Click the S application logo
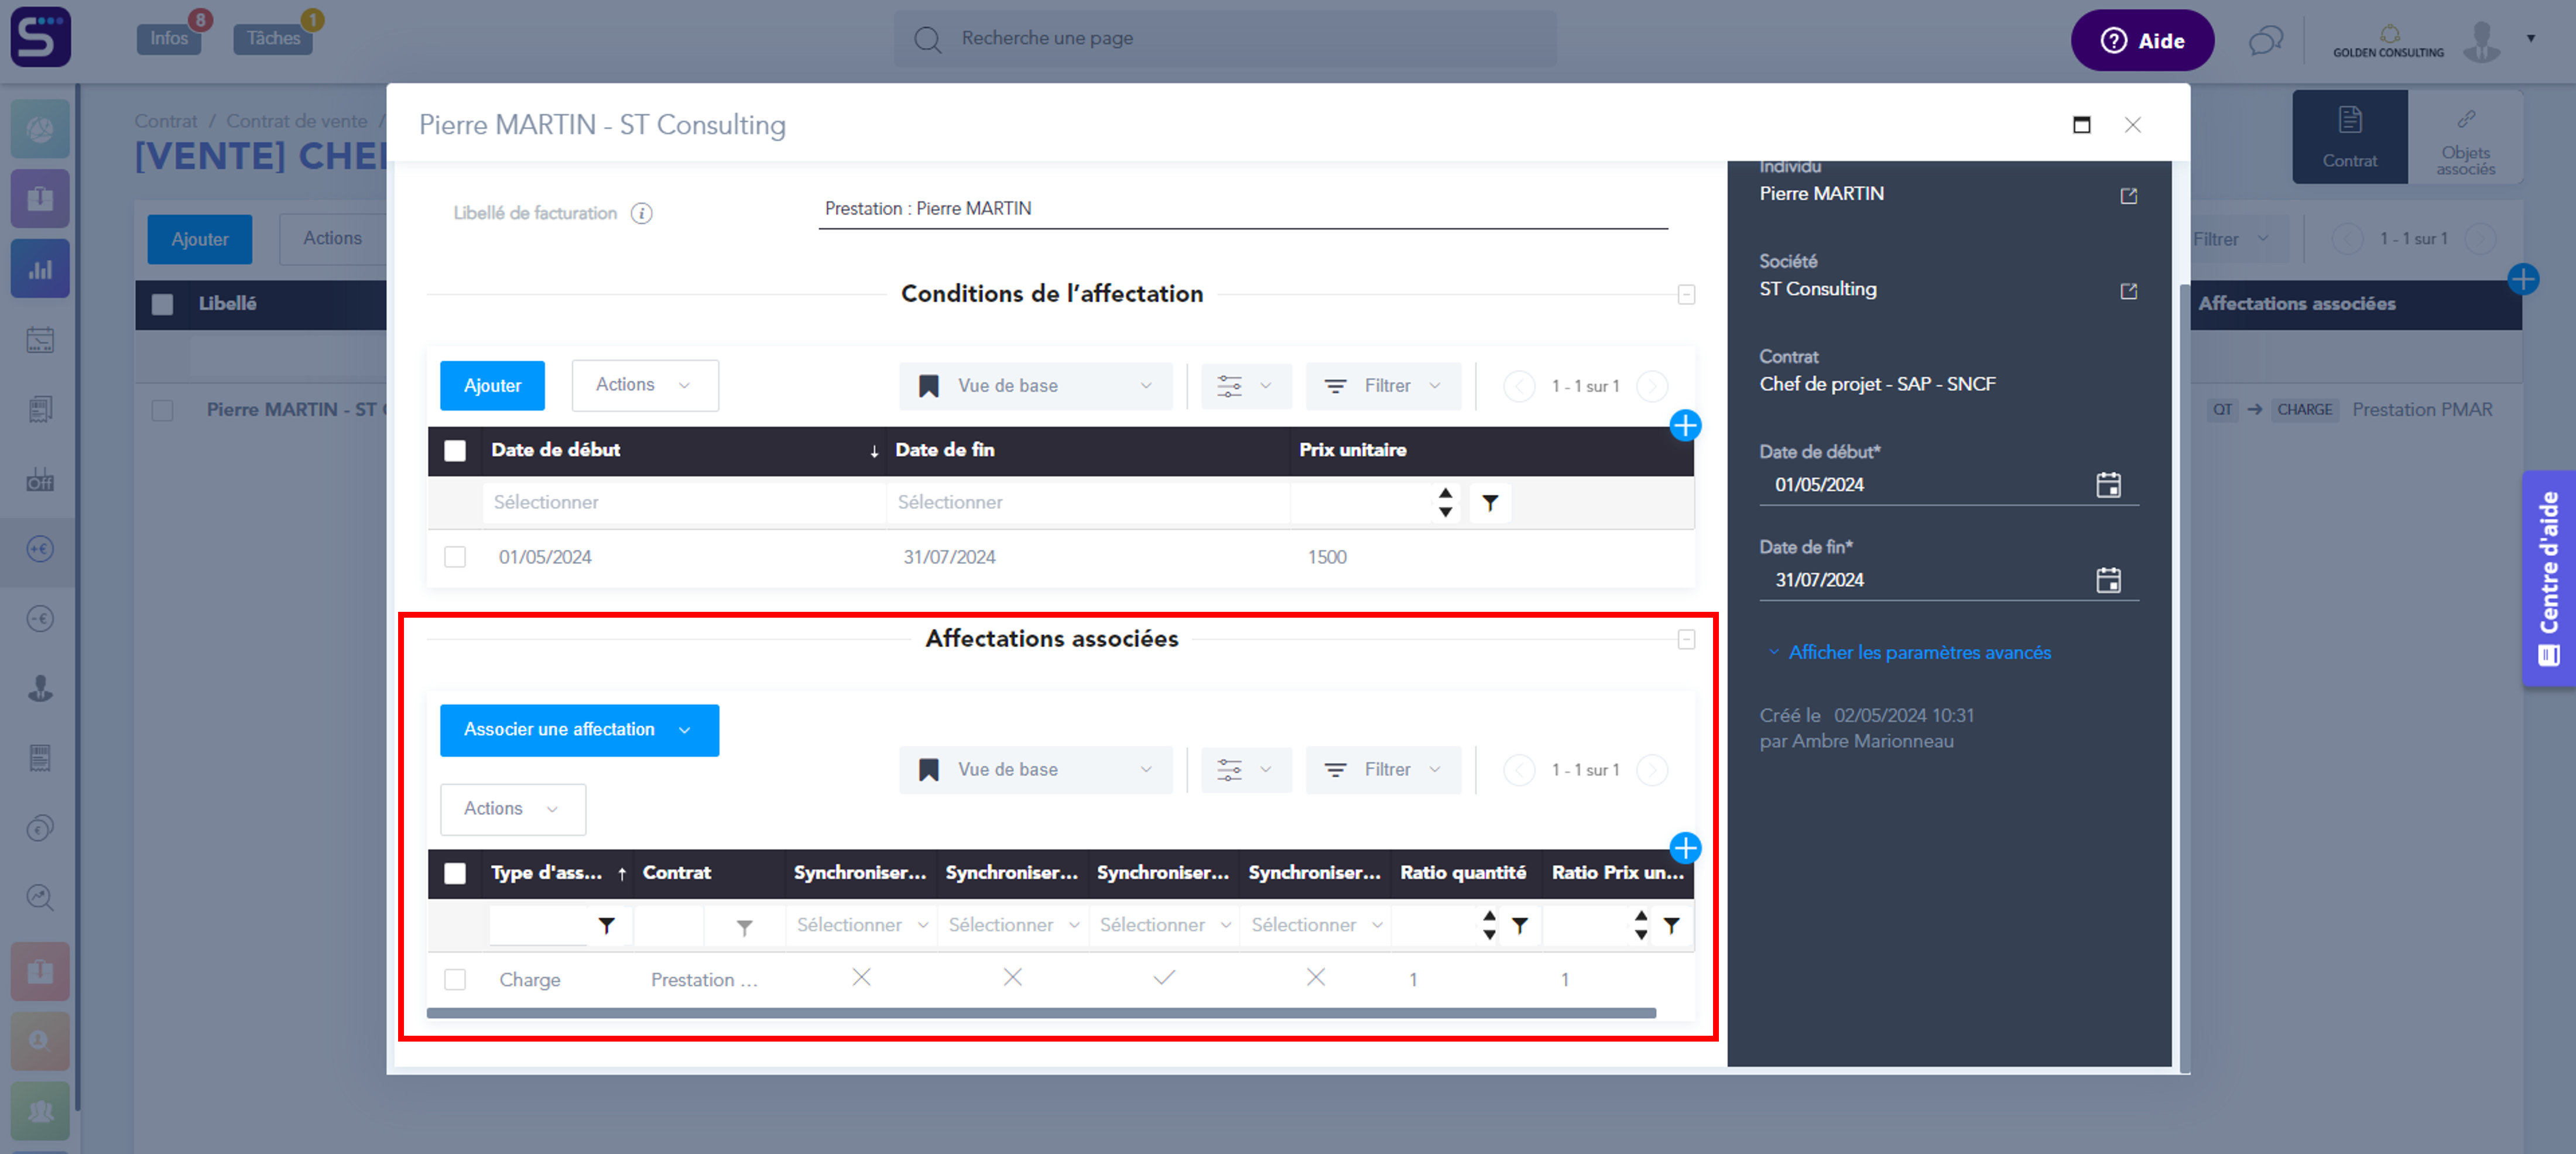Screen dimensions: 2576x1154 [x=40, y=37]
